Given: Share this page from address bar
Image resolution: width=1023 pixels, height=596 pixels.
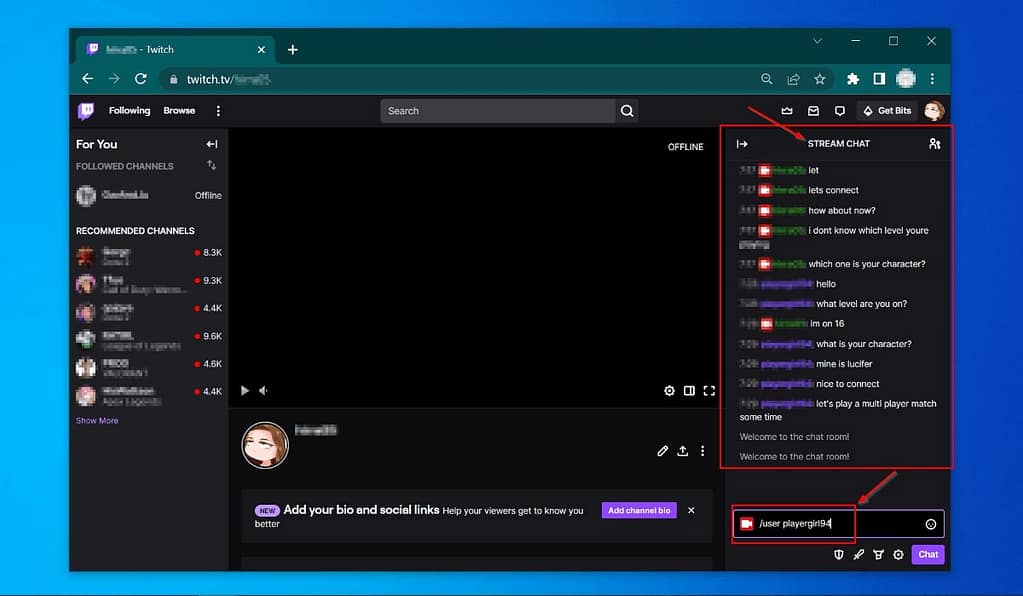Looking at the screenshot, I should [793, 79].
